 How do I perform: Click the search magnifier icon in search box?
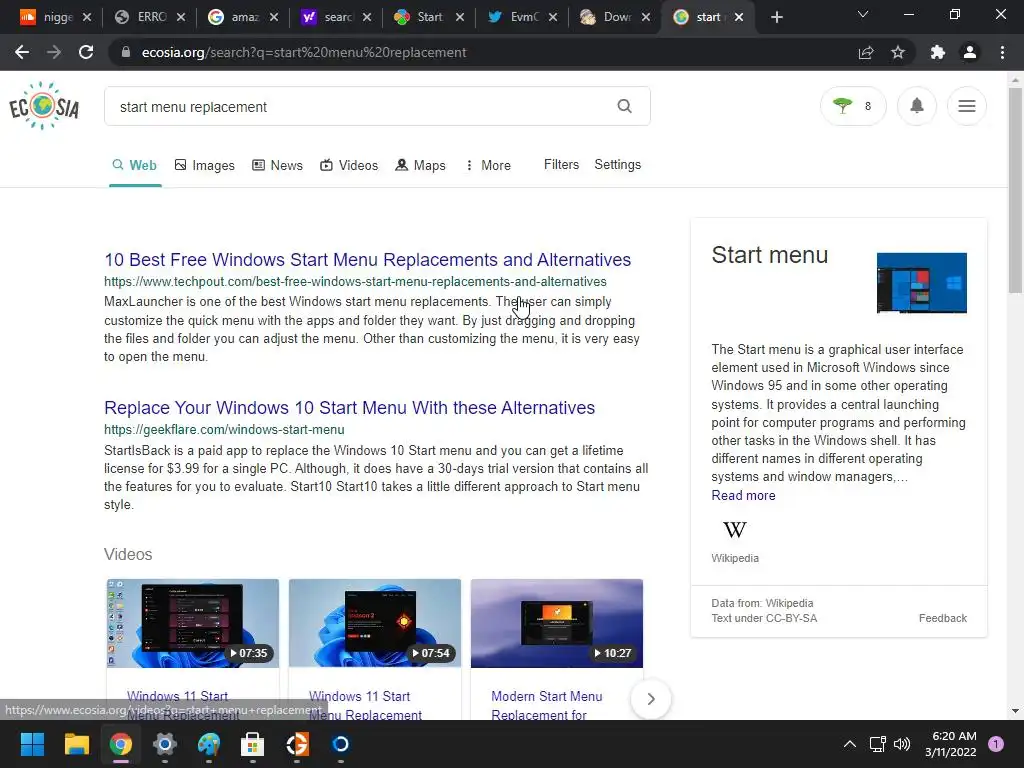click(x=624, y=106)
